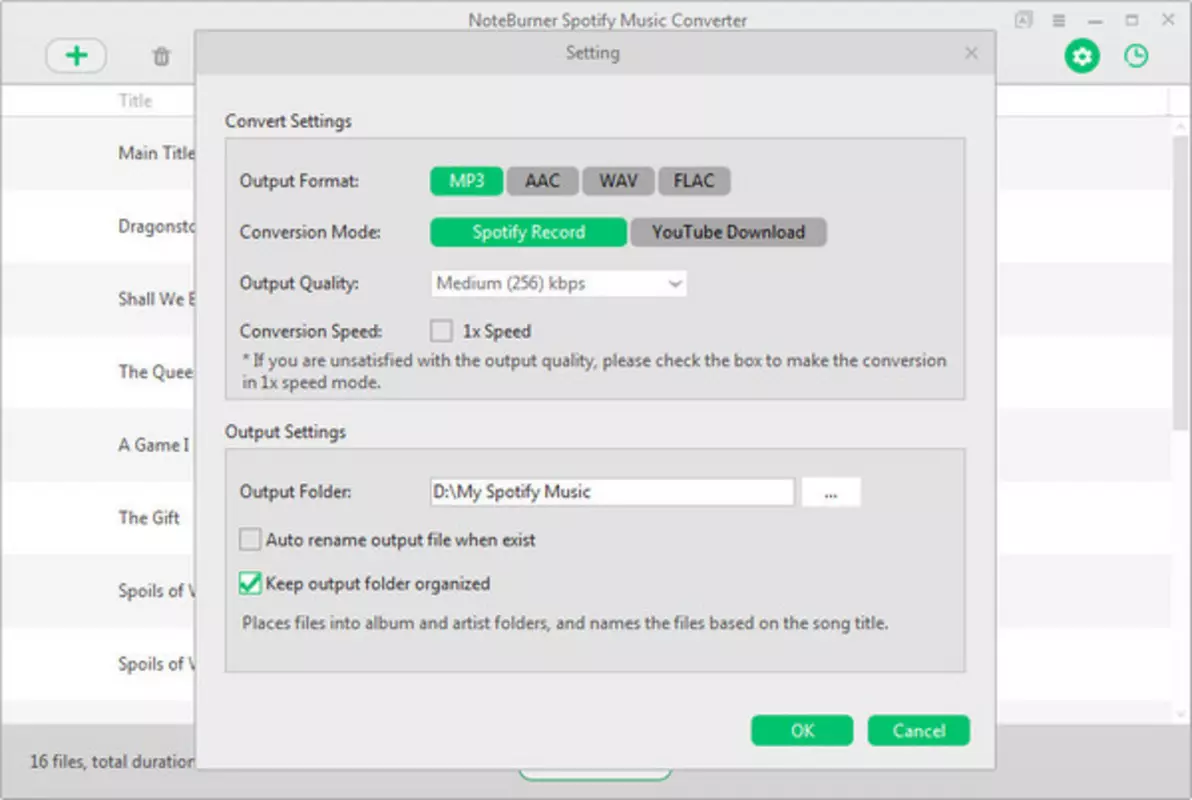Screen dimensions: 1192x800
Task: Choose Spotify Record conversion mode
Action: [x=528, y=232]
